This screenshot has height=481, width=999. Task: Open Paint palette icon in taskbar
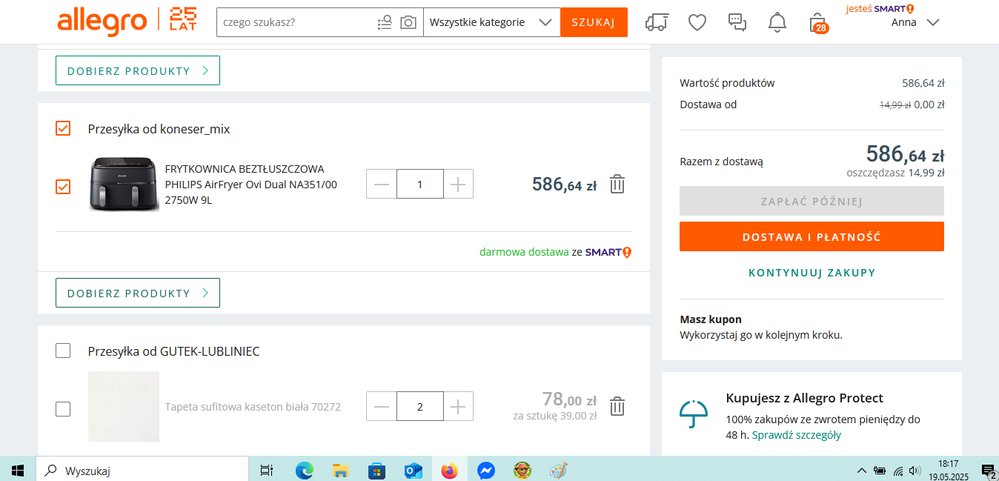tap(558, 471)
